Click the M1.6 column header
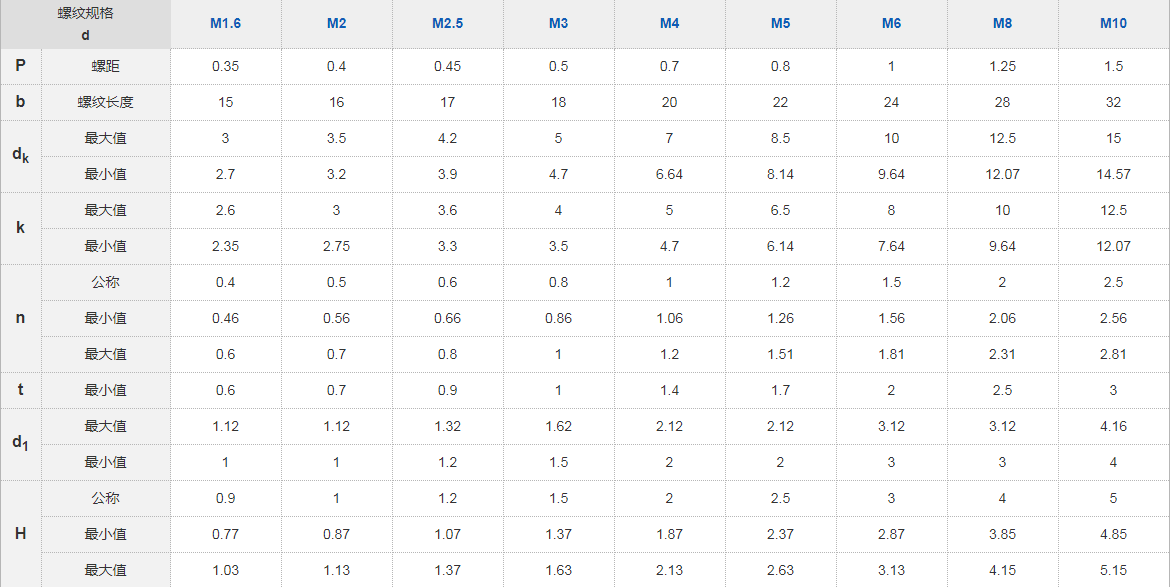 click(225, 23)
